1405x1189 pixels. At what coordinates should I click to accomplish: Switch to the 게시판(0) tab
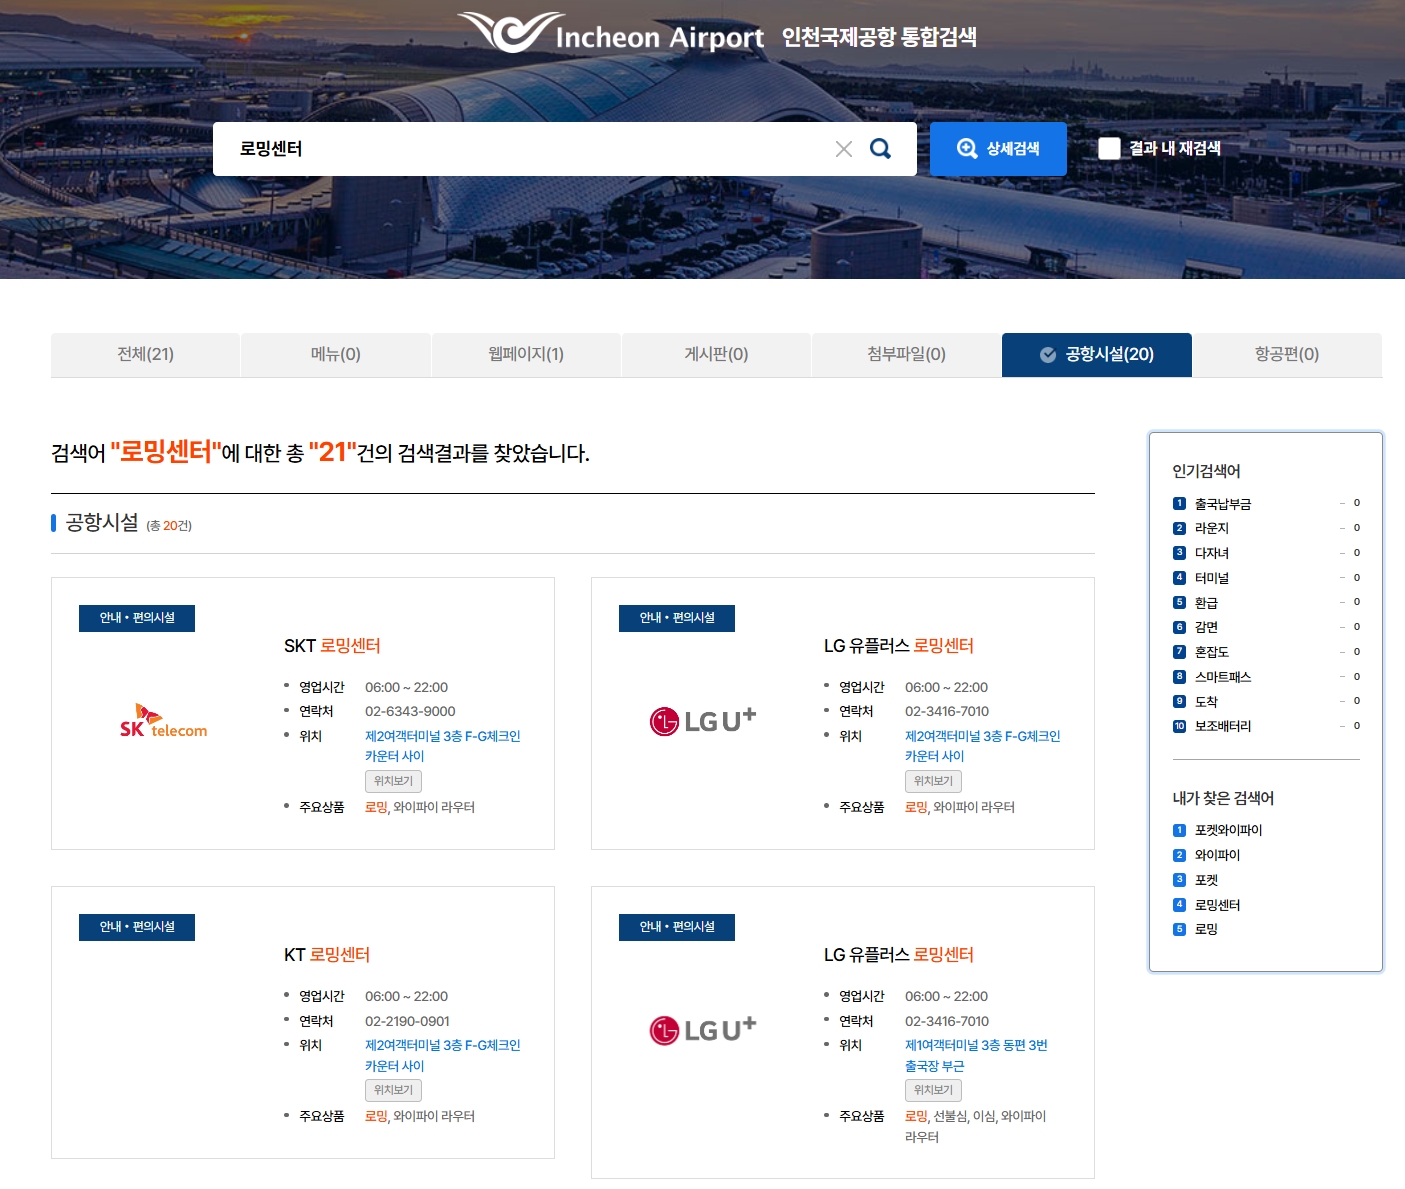click(716, 354)
